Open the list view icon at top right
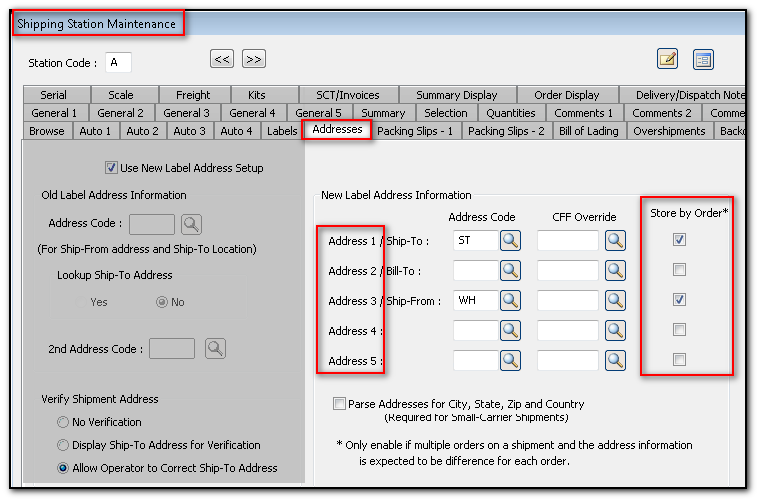The width and height of the screenshot is (757, 499). click(x=703, y=59)
